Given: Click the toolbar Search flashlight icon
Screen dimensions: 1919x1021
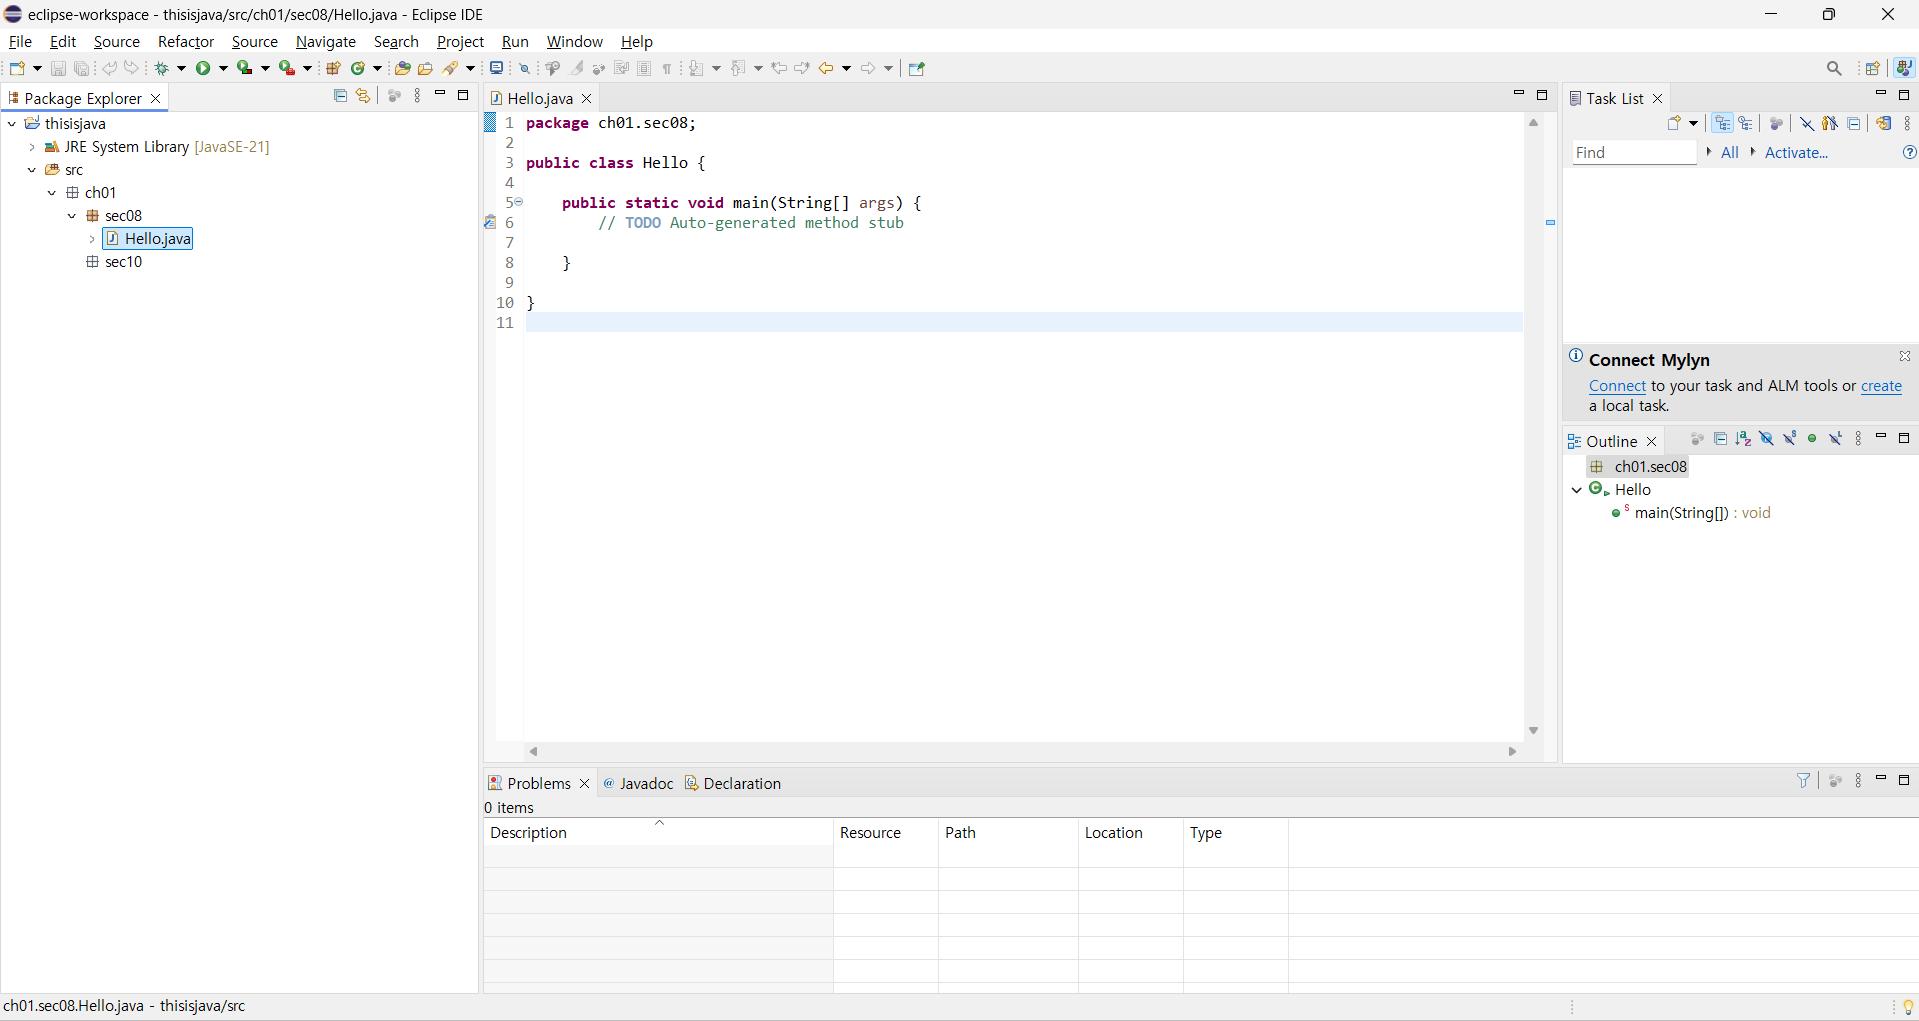Looking at the screenshot, I should [451, 68].
